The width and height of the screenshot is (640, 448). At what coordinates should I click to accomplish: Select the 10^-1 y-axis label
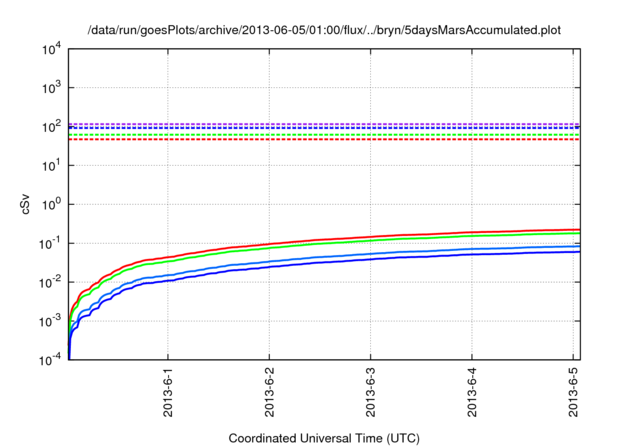pos(51,244)
